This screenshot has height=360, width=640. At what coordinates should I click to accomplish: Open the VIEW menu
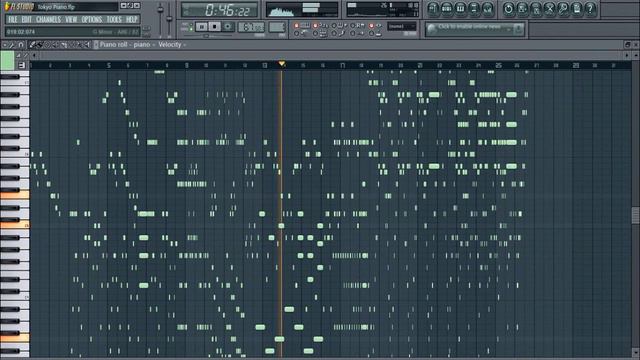pos(71,20)
